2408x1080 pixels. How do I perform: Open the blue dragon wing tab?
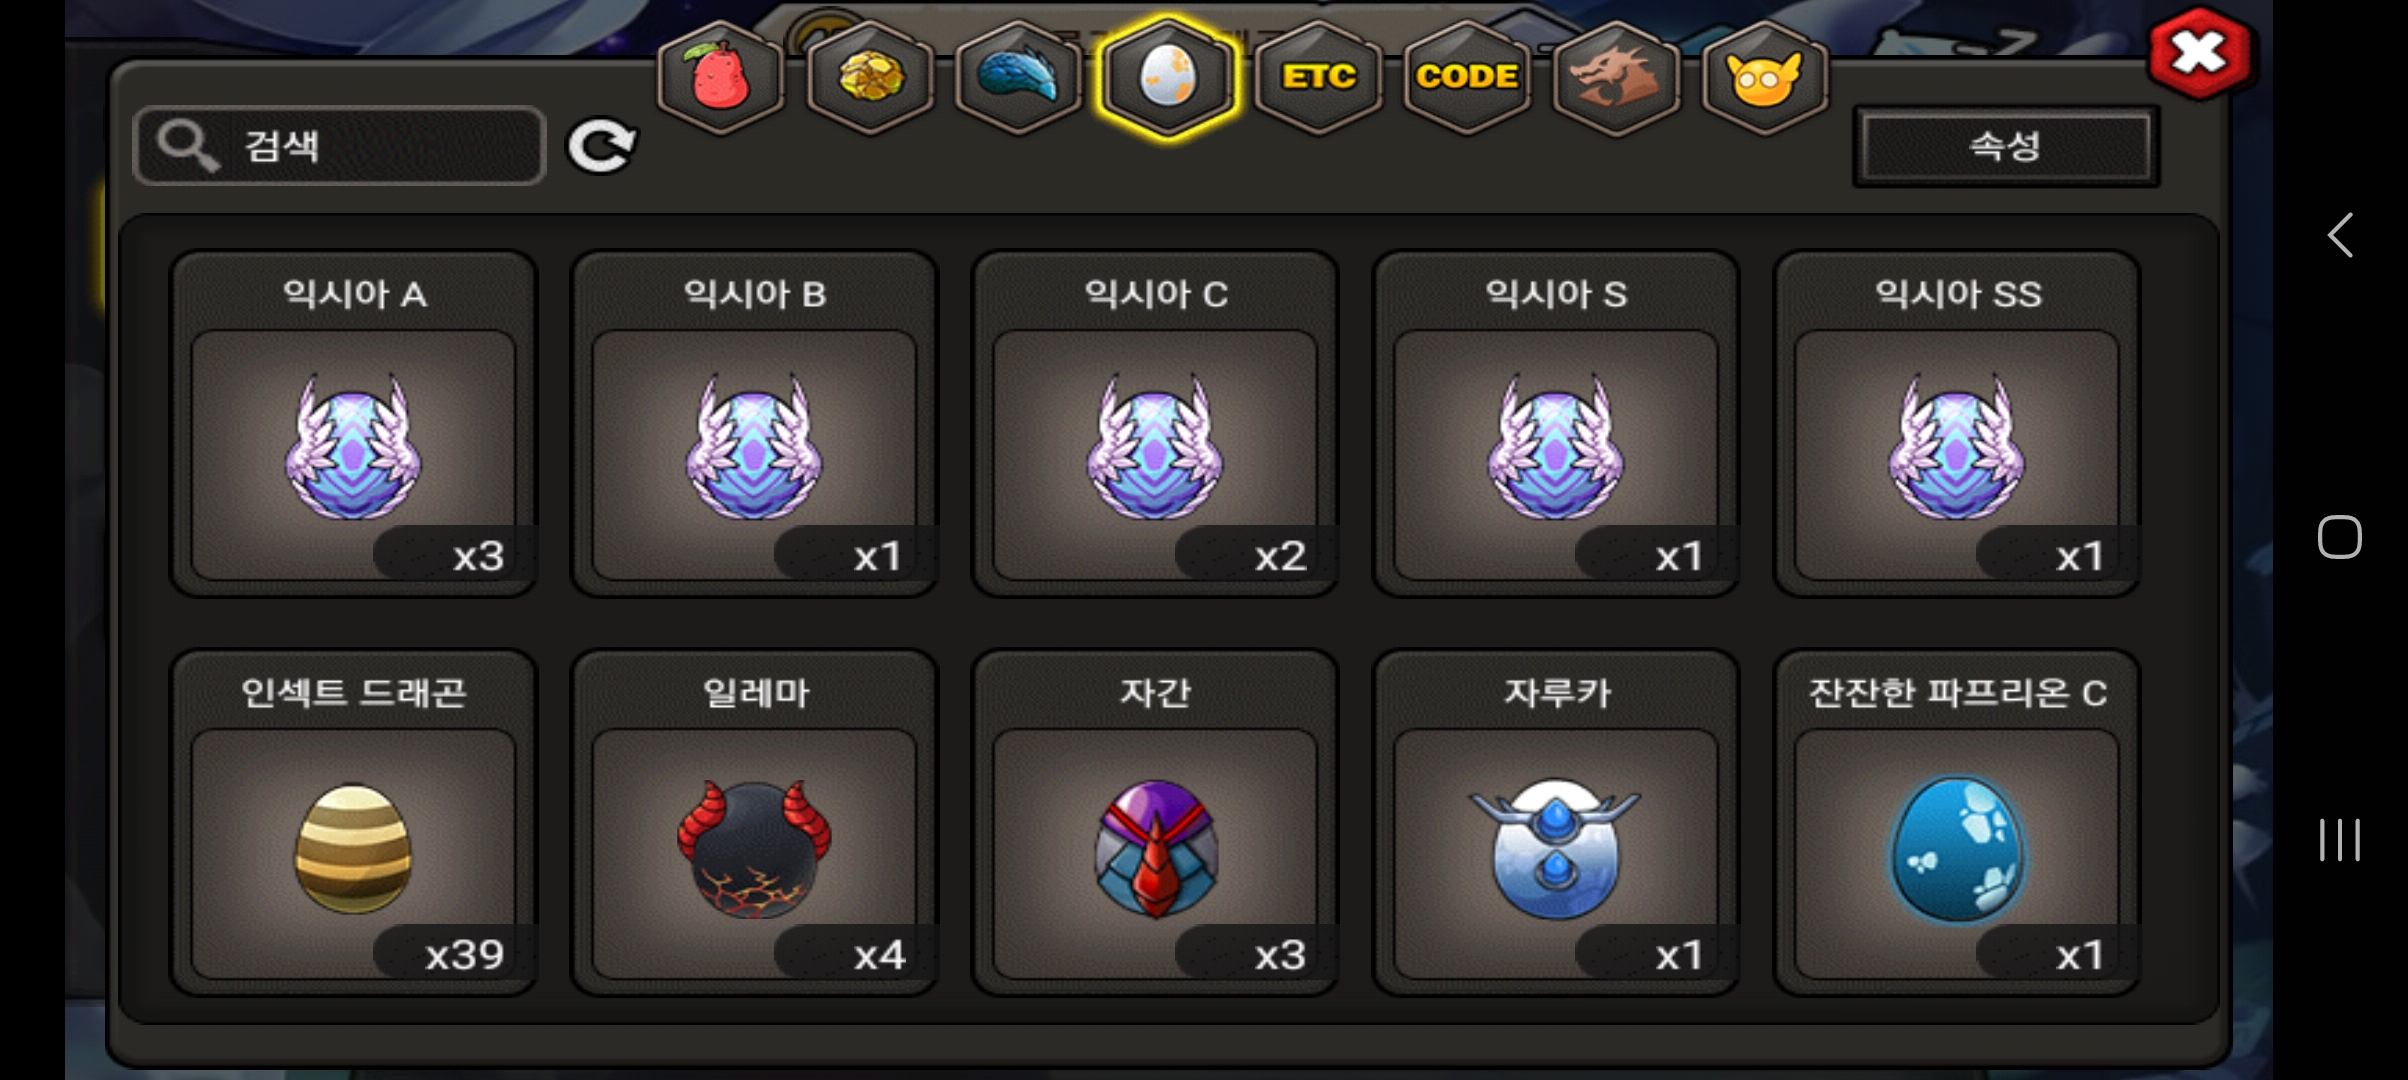coord(1019,77)
